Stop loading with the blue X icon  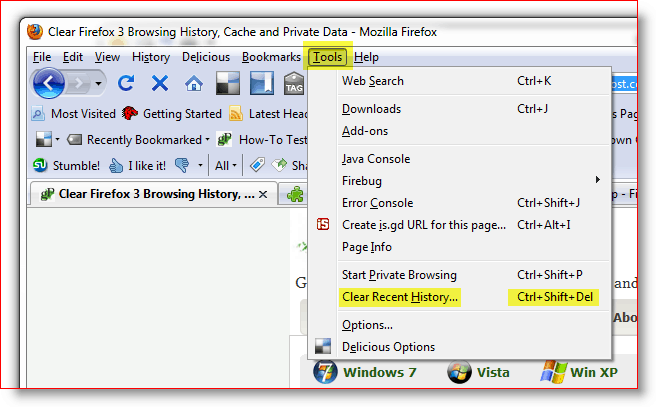[x=159, y=83]
